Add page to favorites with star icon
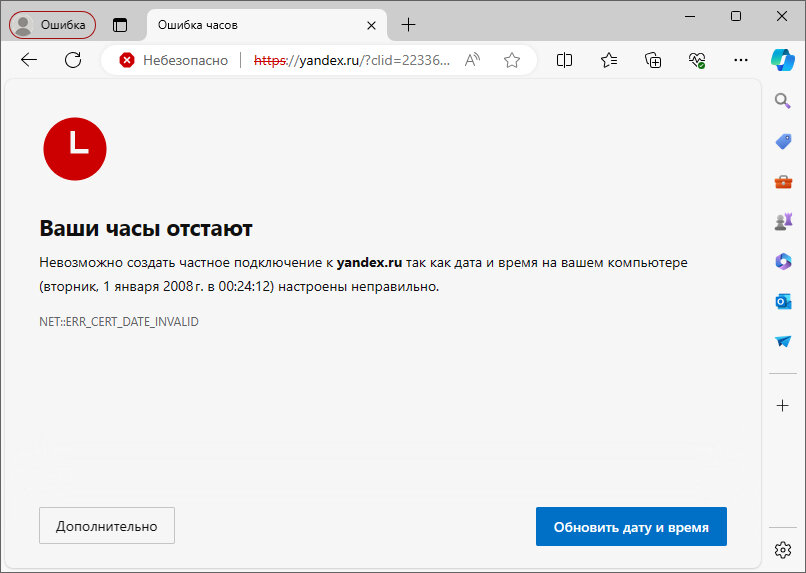 coord(511,60)
